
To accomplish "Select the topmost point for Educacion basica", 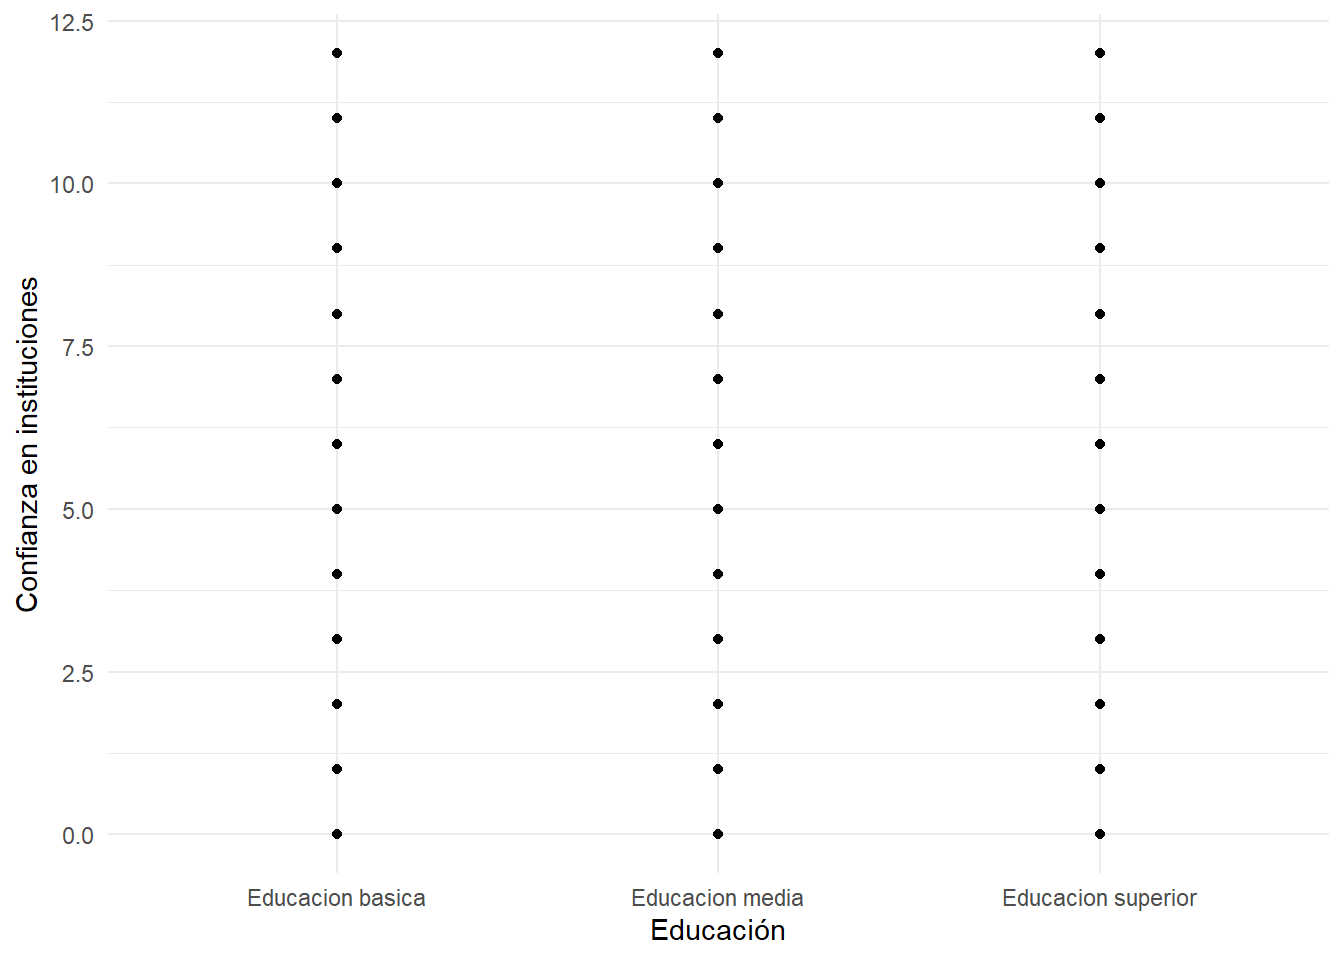I will point(337,53).
